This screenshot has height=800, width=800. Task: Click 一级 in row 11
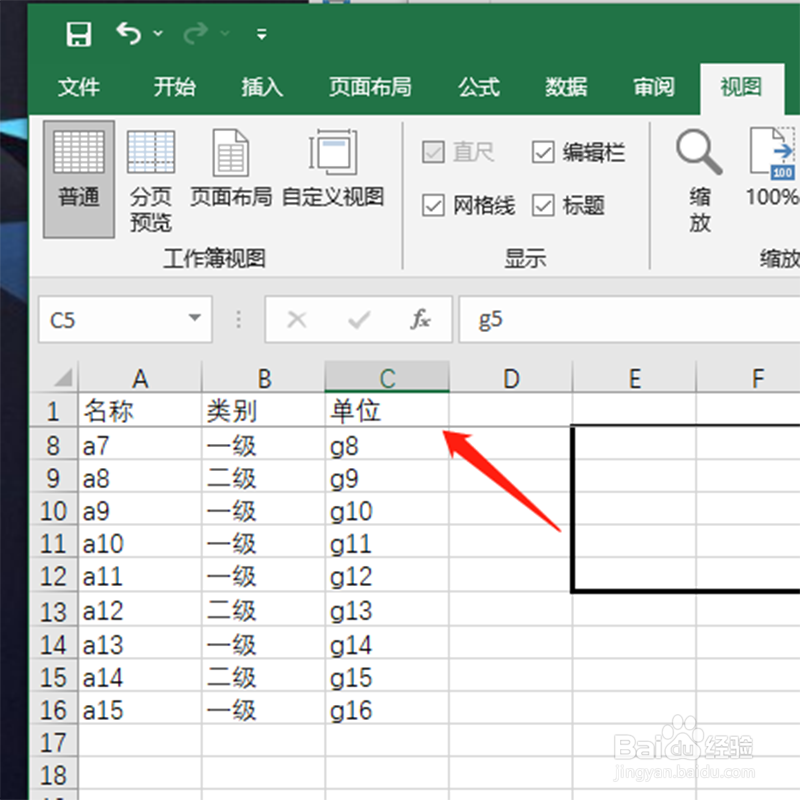tap(263, 543)
